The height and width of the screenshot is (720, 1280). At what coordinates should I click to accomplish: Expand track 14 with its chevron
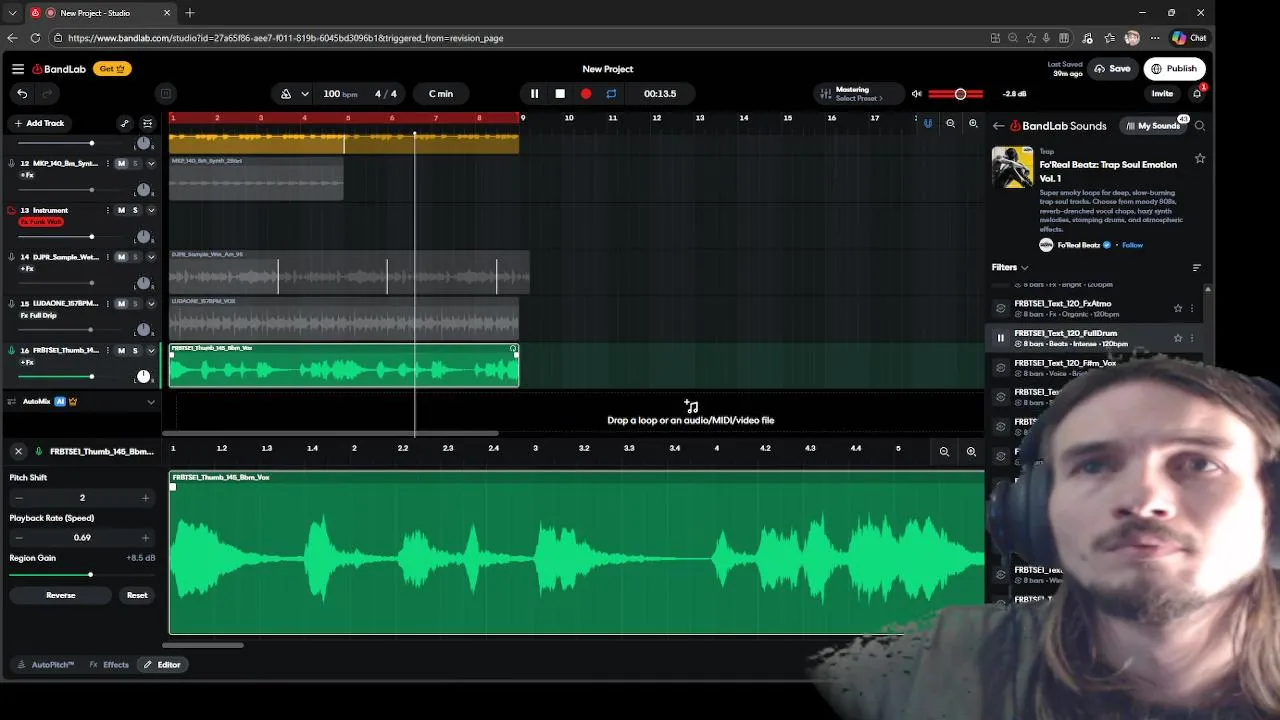point(151,257)
